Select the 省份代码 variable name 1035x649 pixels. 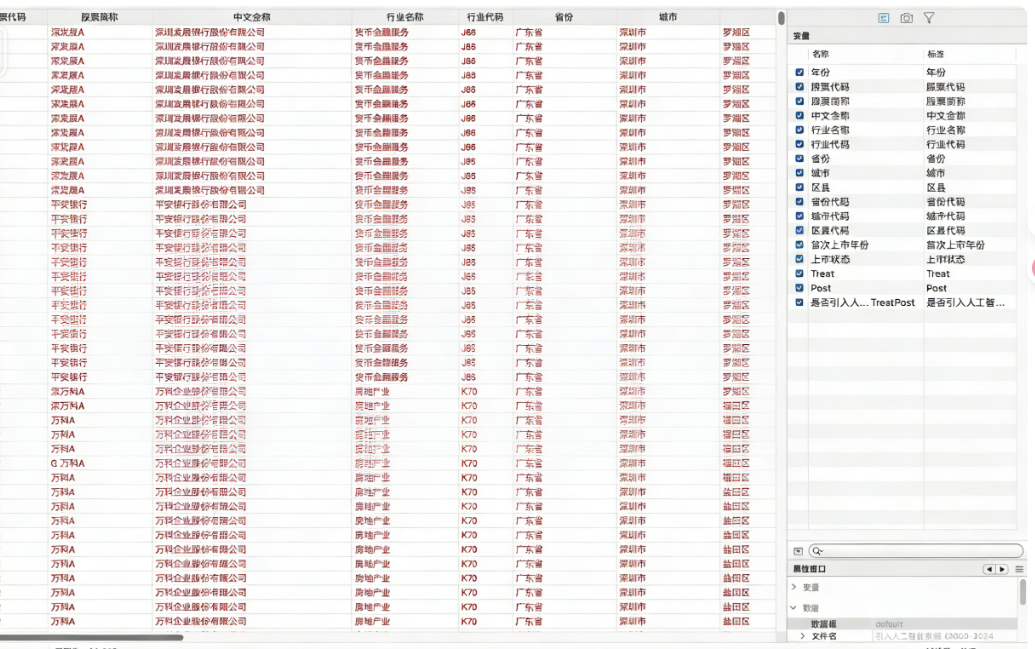[x=830, y=201]
